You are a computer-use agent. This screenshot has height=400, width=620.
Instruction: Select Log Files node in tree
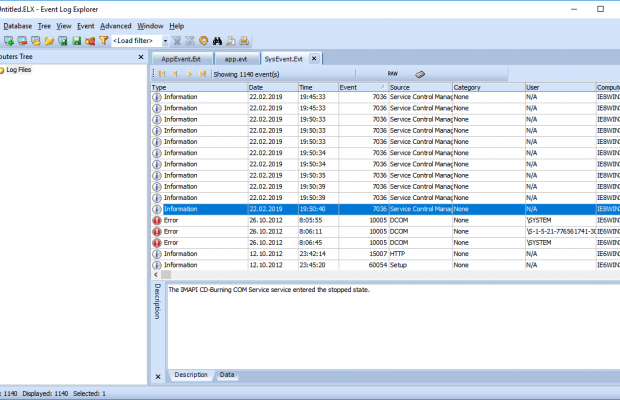point(19,71)
